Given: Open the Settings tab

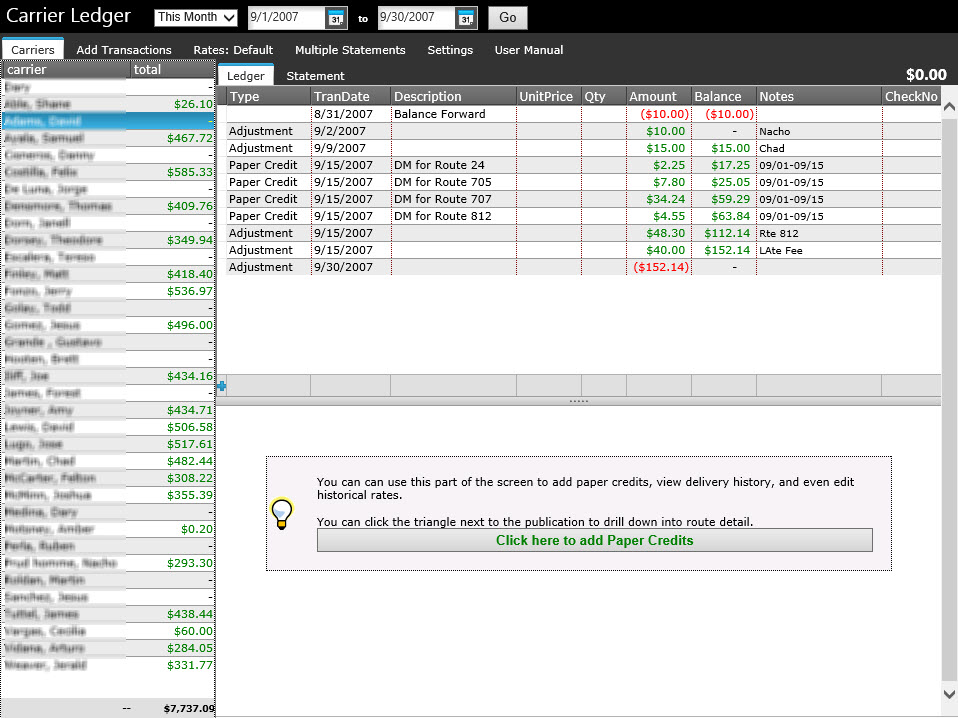Looking at the screenshot, I should click(x=450, y=50).
